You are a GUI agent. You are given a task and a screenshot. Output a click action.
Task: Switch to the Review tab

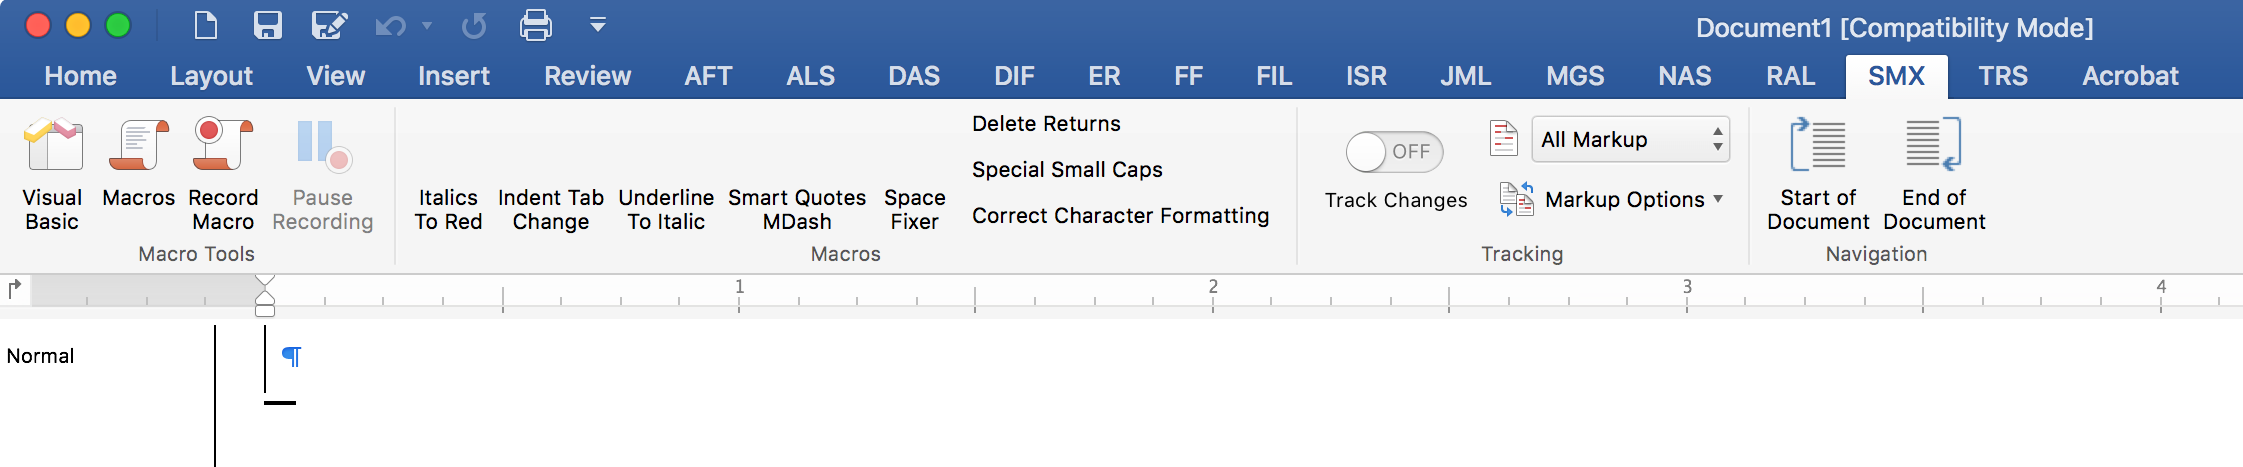(x=587, y=76)
